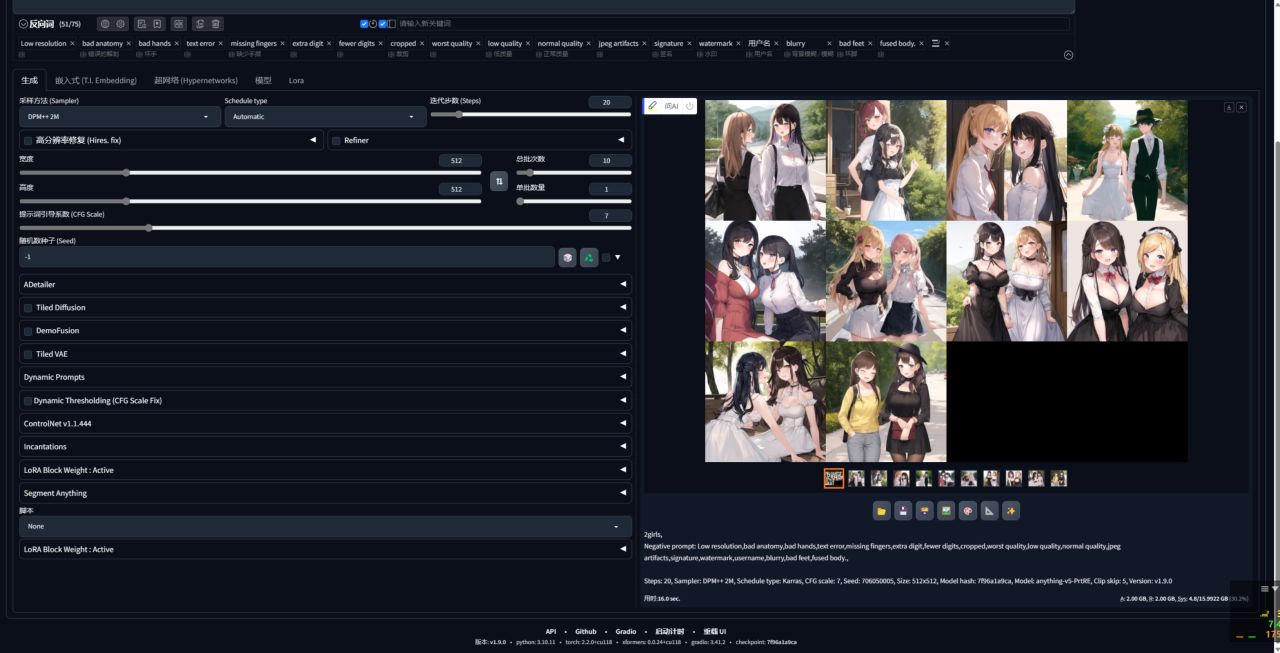Click the save image icon

tap(903, 511)
